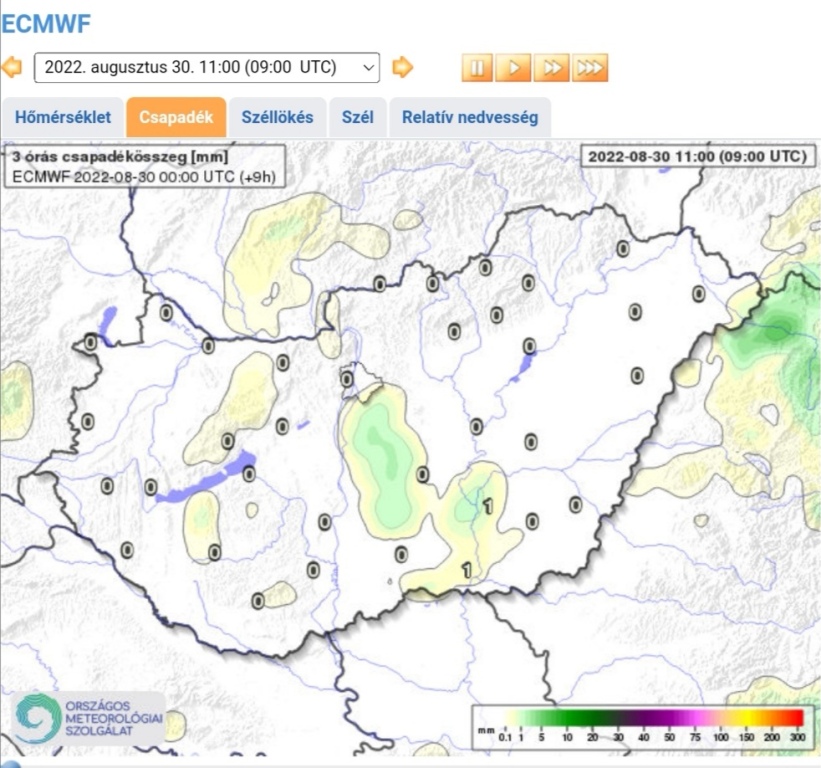Show the Relatív nedvesség tab
This screenshot has height=768, width=821.
(469, 117)
